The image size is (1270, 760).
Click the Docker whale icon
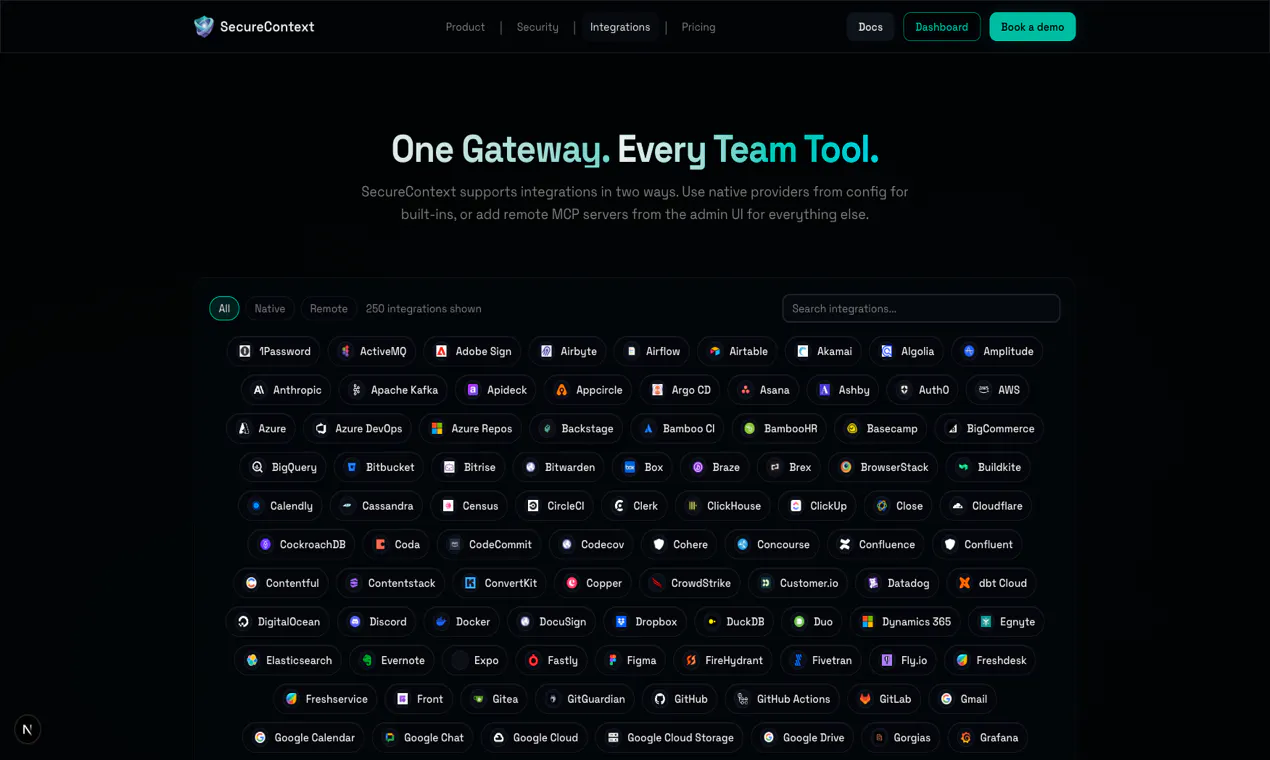tap(441, 622)
